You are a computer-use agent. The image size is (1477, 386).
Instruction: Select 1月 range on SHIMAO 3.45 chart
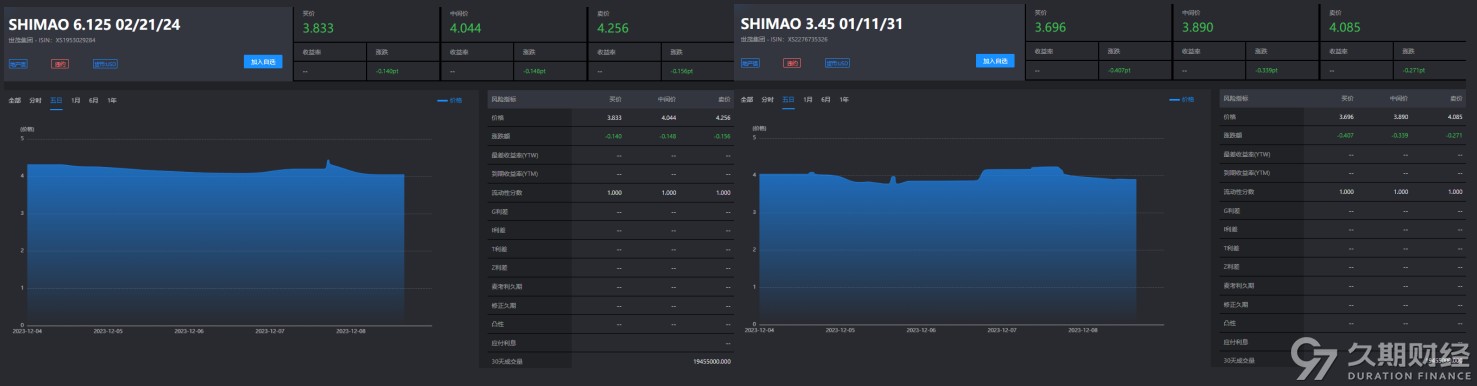pos(808,100)
